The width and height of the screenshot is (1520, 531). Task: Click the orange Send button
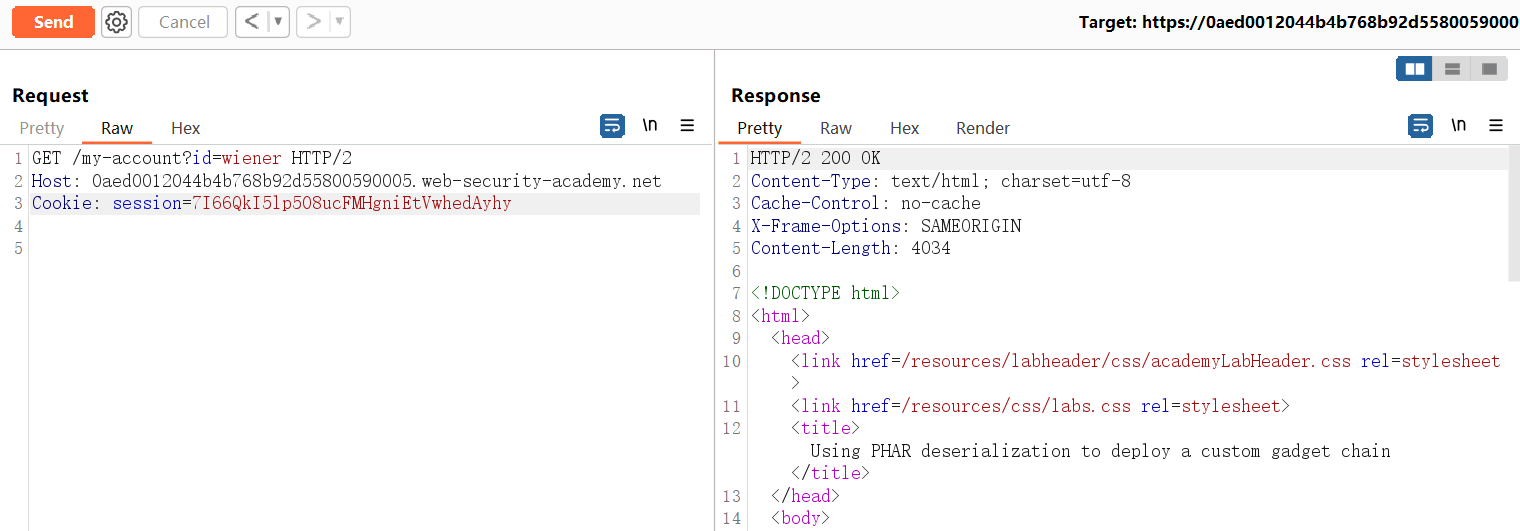53,22
